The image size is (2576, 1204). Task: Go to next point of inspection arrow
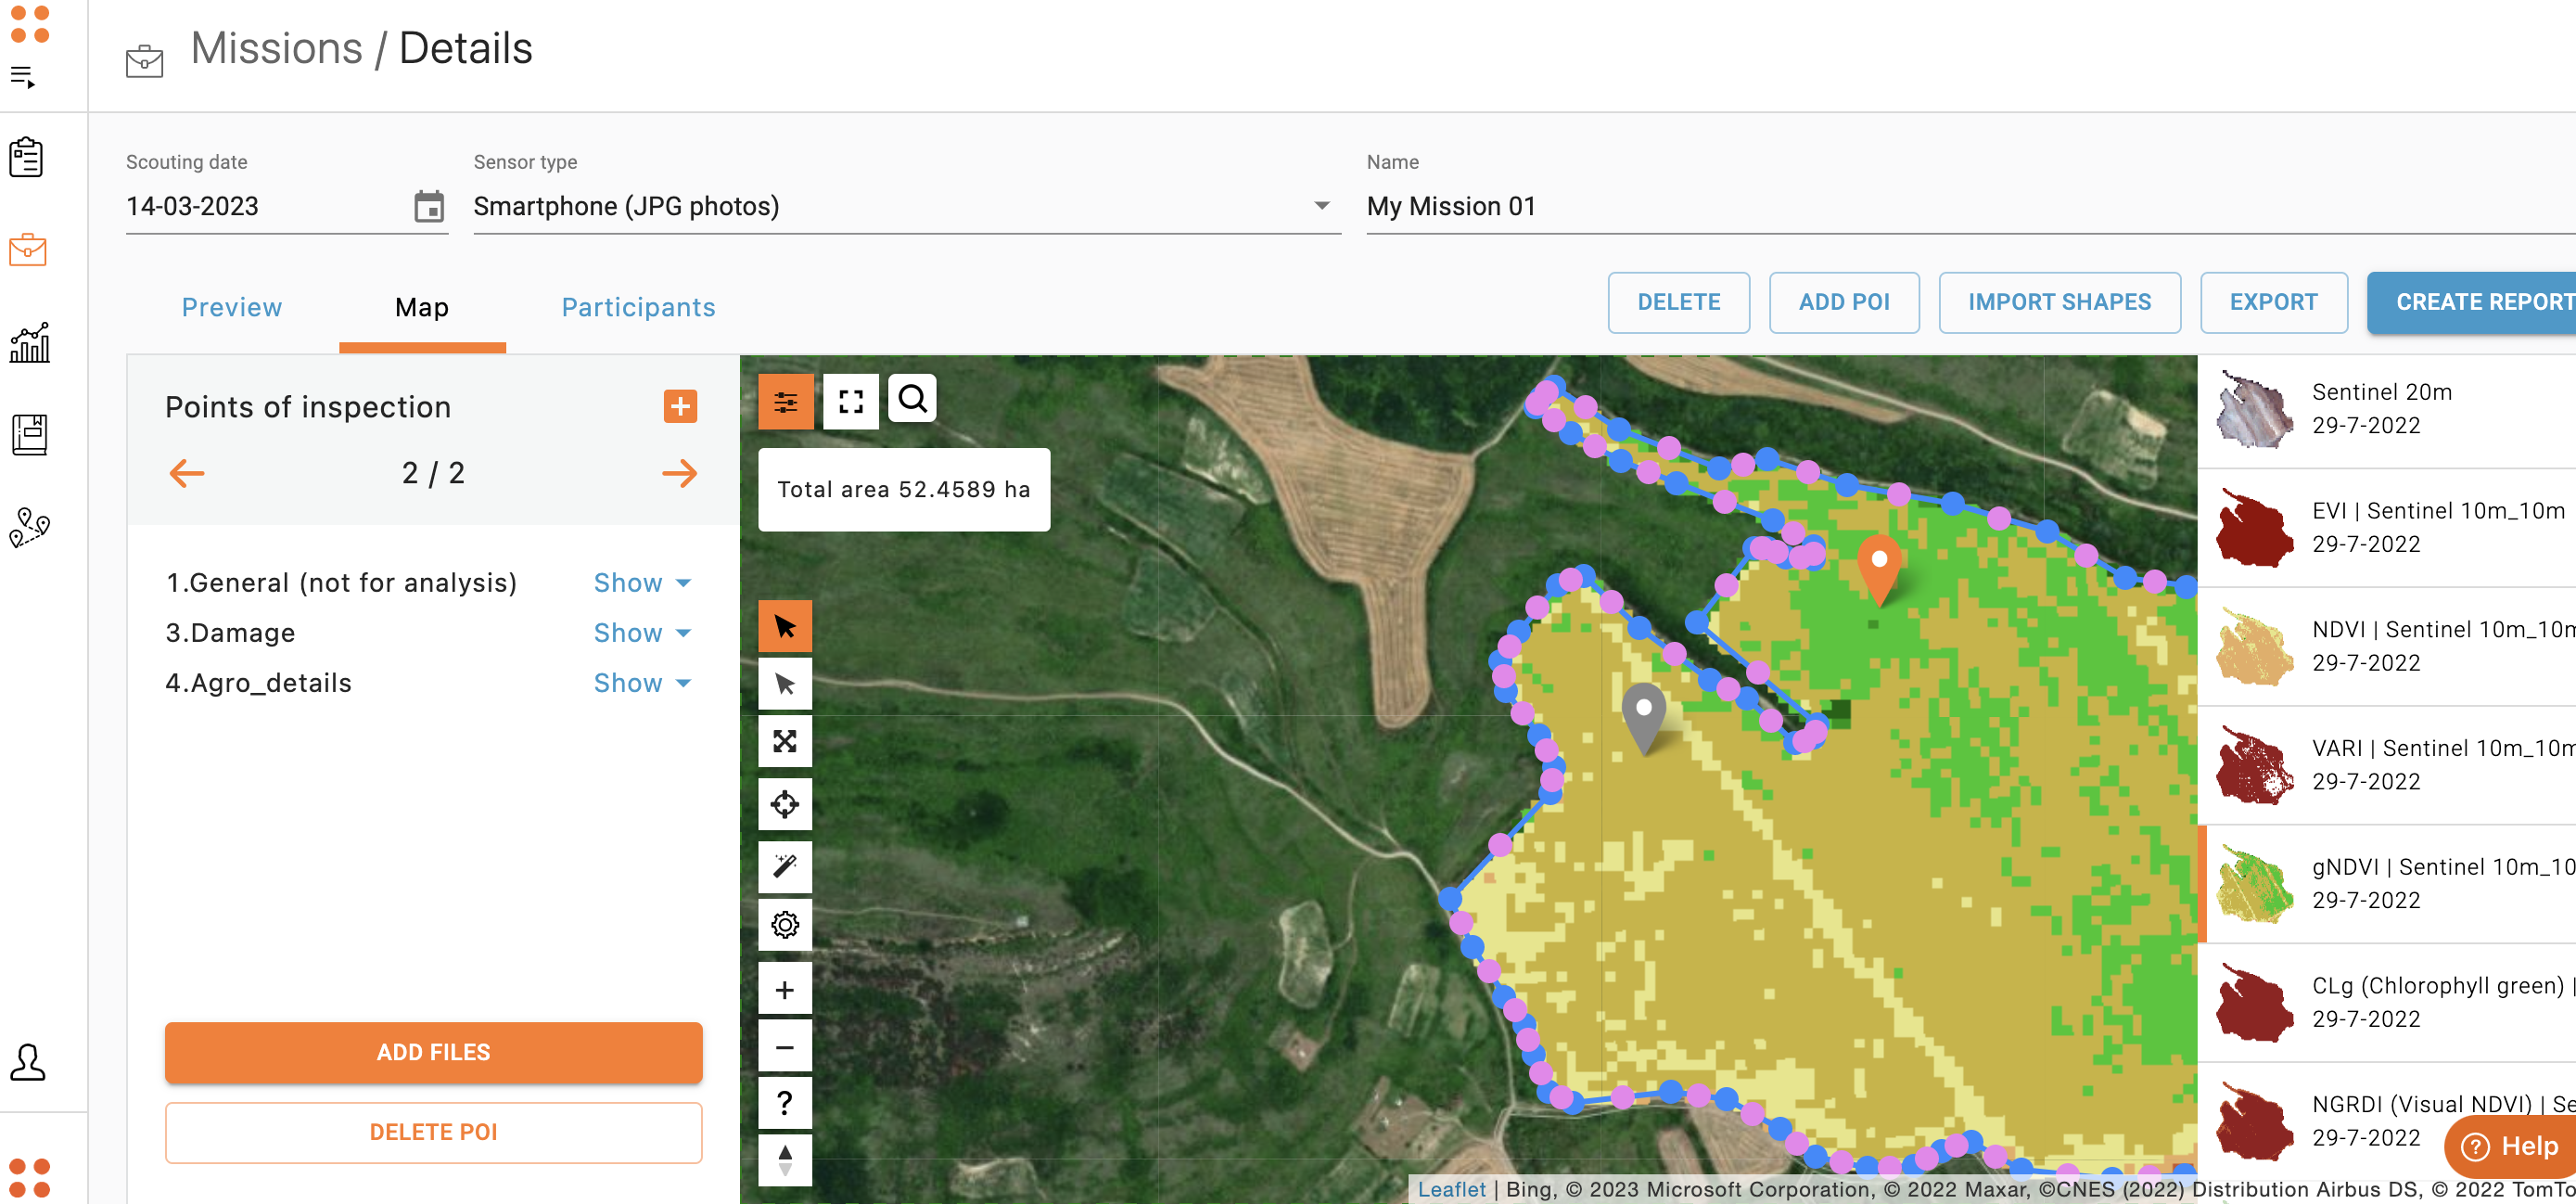[680, 473]
